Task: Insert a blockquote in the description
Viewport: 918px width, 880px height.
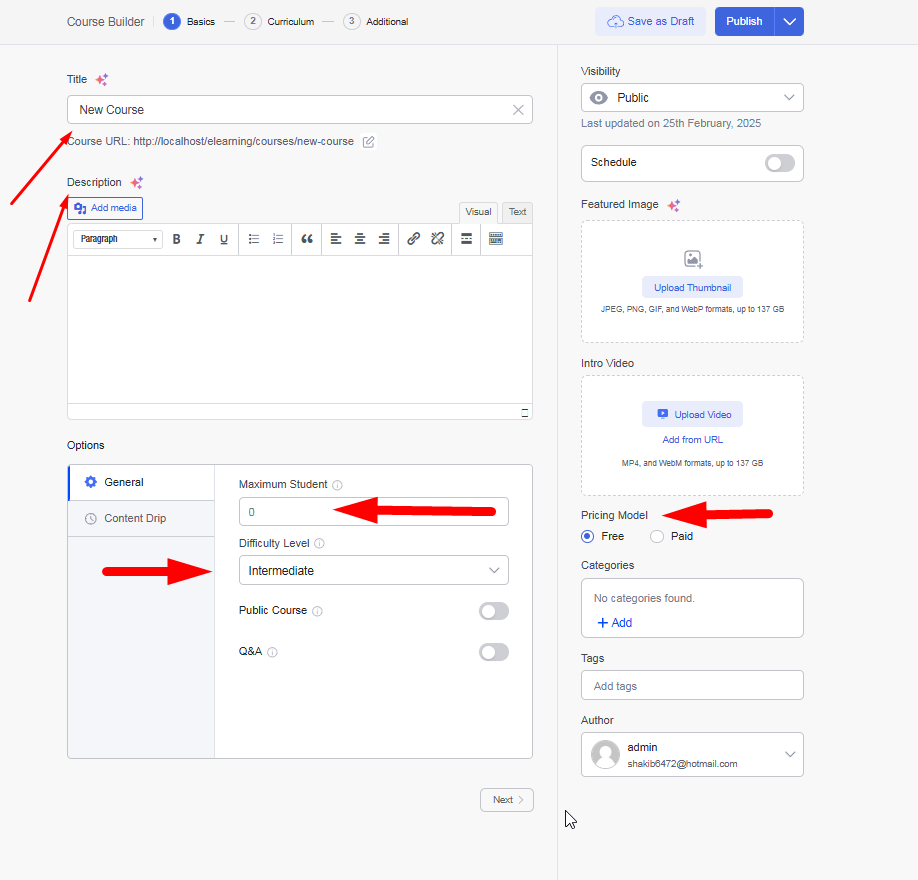Action: click(x=307, y=239)
